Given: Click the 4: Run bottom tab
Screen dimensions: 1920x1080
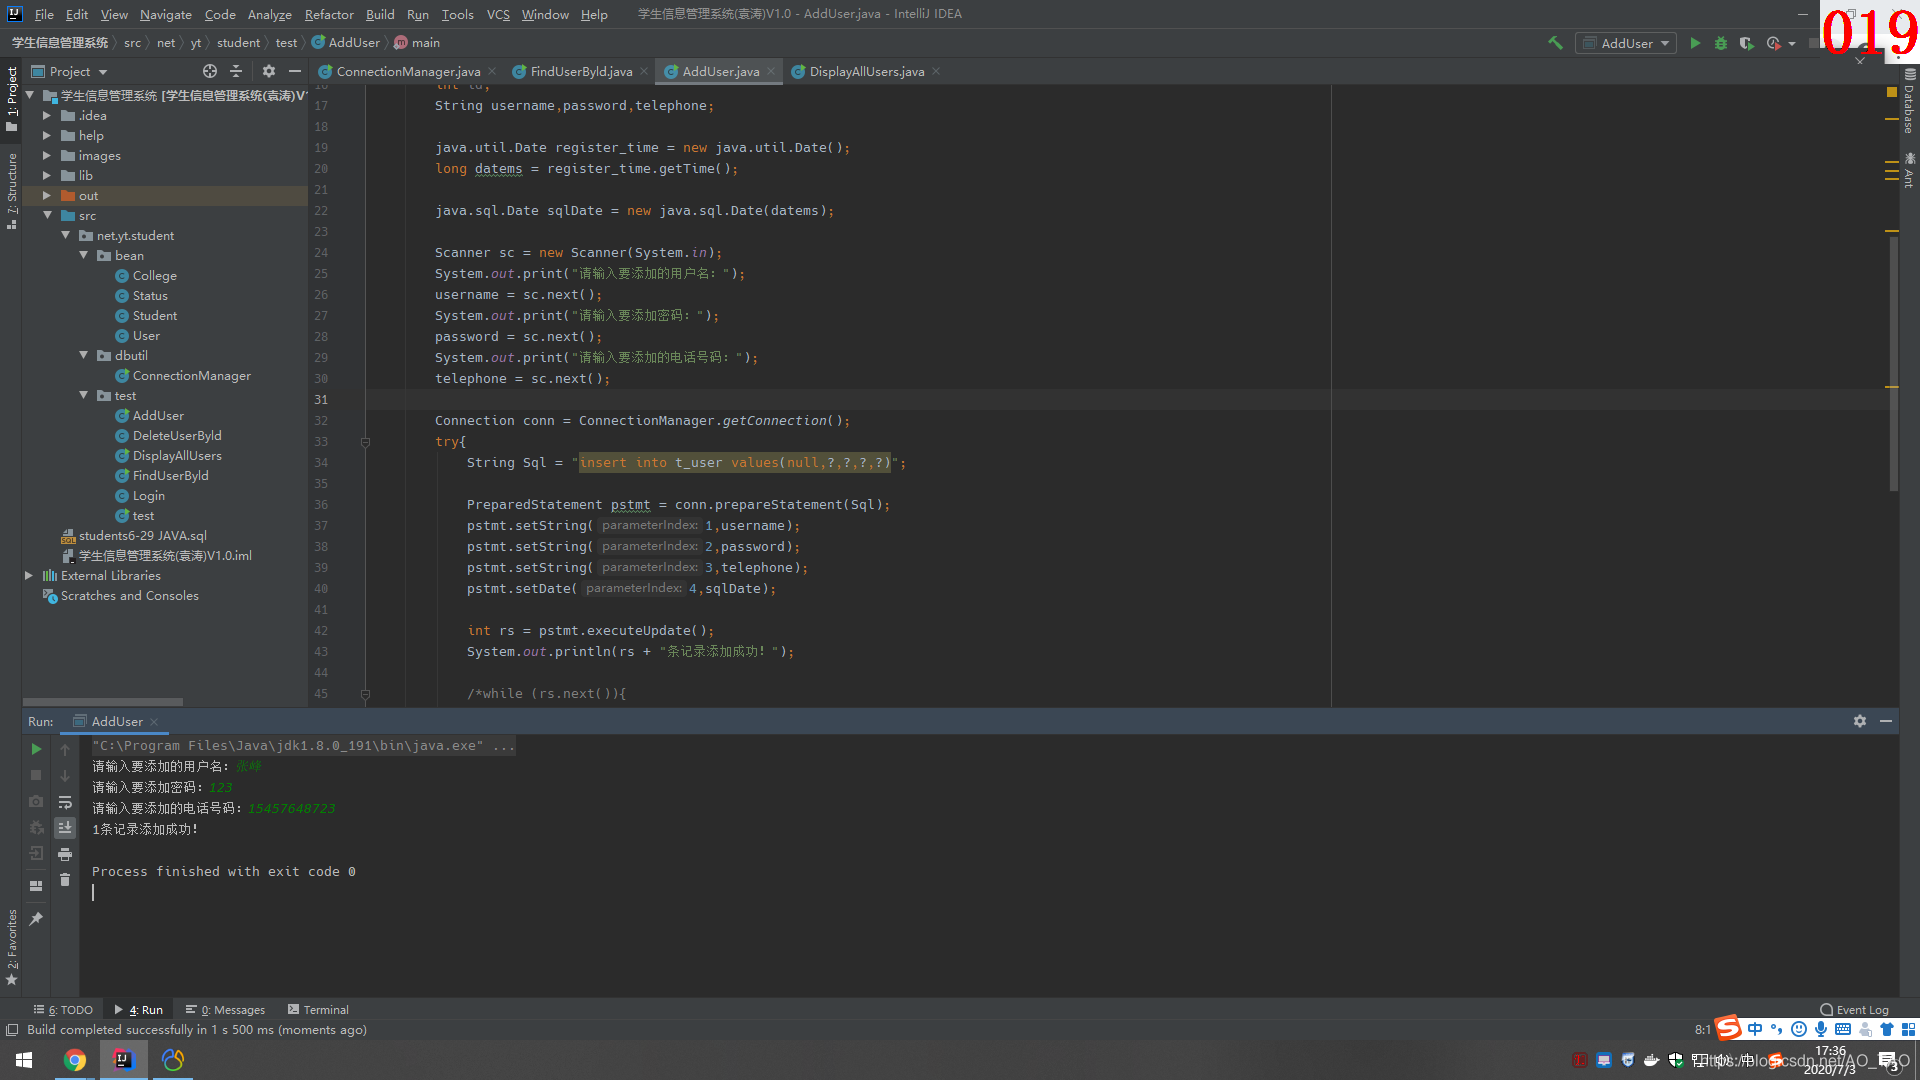Looking at the screenshot, I should point(139,1009).
